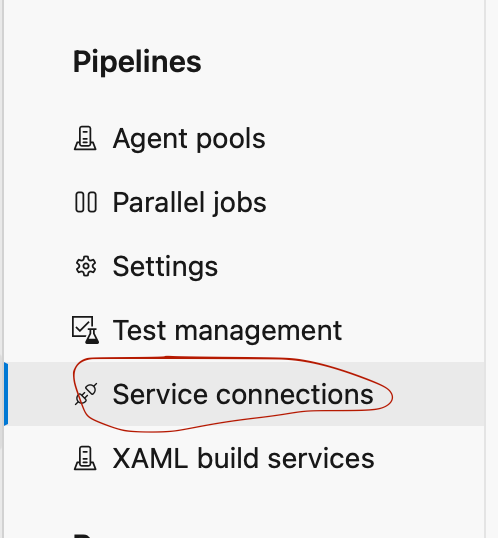Navigate to XAML build services

(243, 458)
